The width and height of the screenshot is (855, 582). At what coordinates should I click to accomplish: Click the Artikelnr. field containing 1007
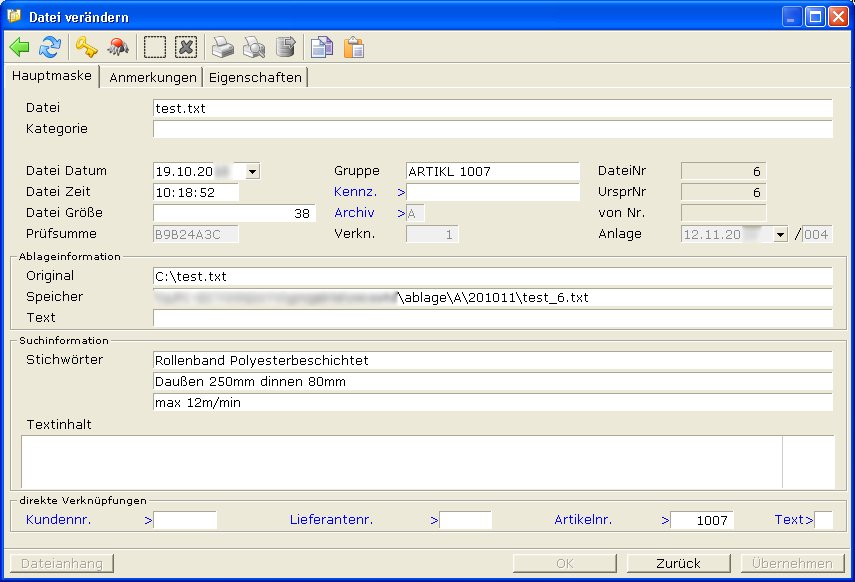[702, 520]
